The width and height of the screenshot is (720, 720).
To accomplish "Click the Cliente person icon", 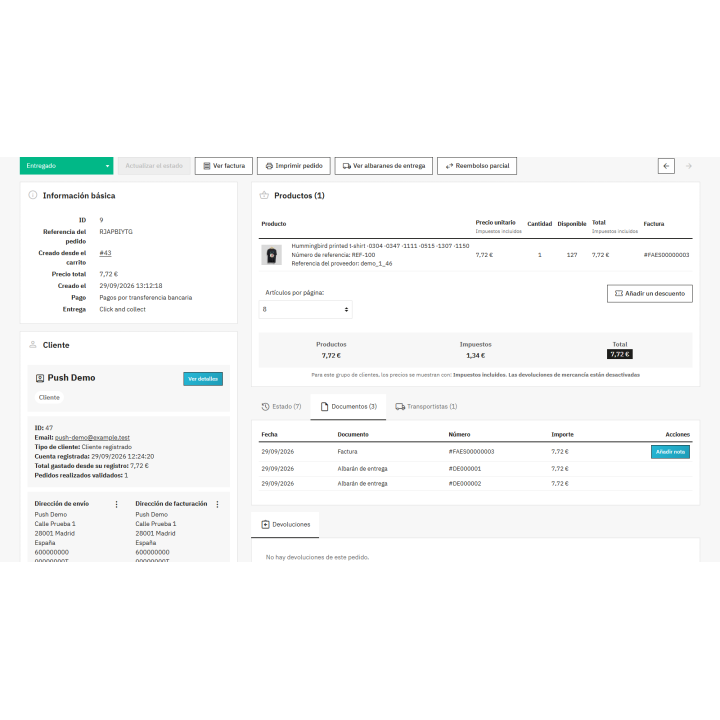I will 33,344.
